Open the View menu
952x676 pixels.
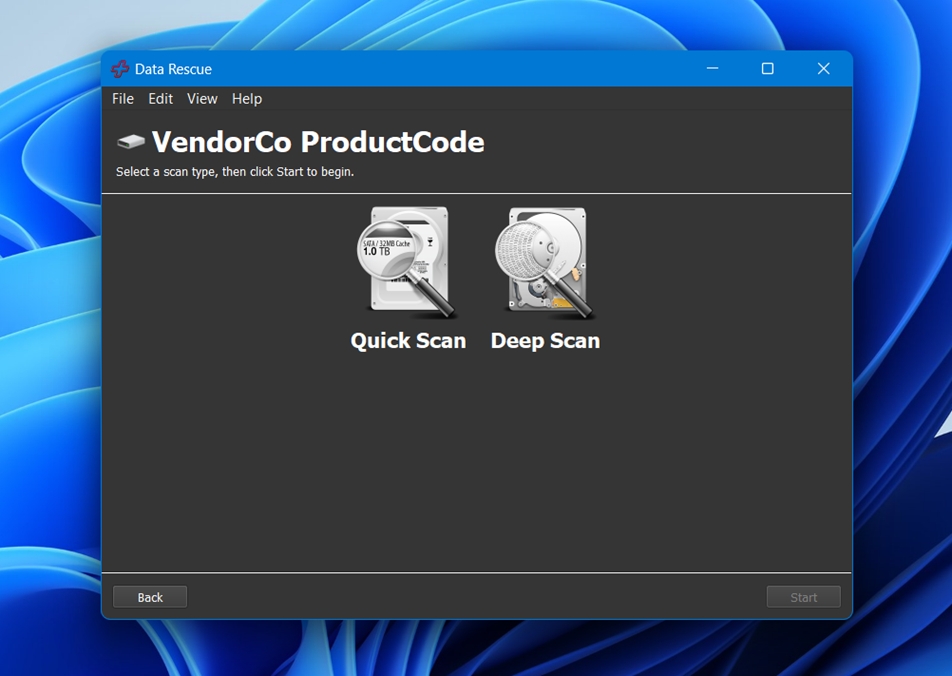201,99
